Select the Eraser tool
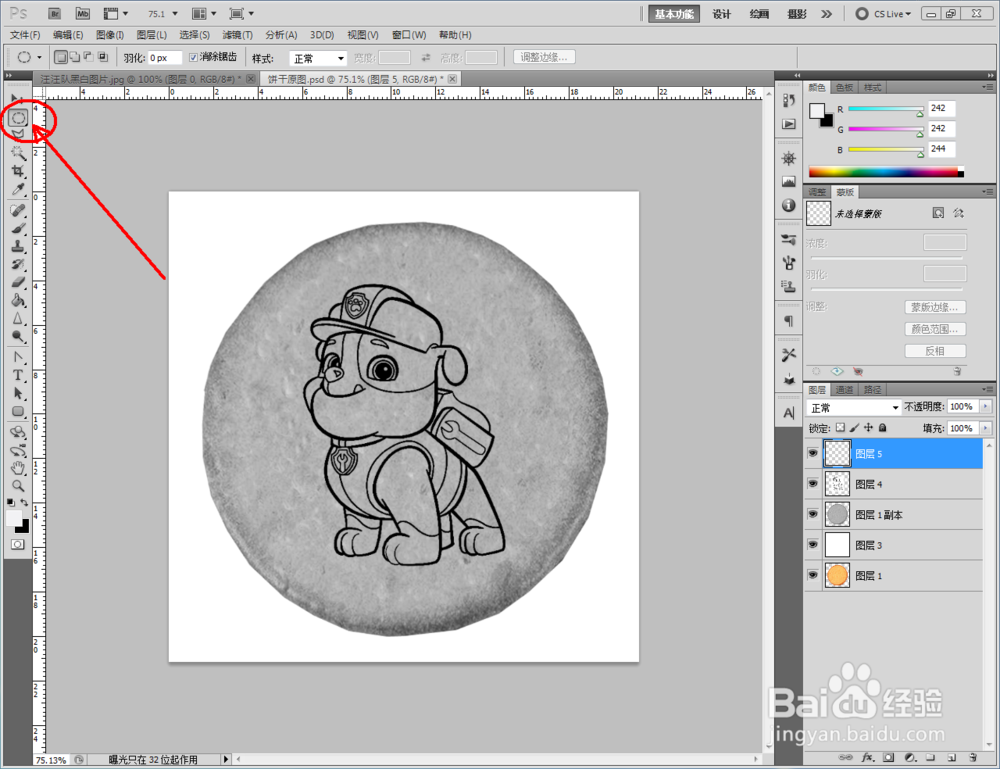This screenshot has height=769, width=1000. (x=18, y=282)
